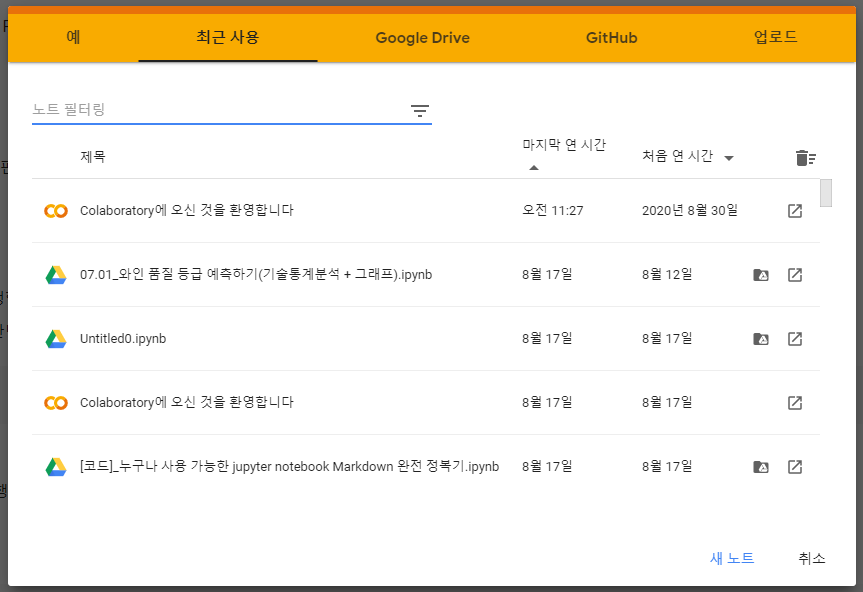Image resolution: width=863 pixels, height=592 pixels.
Task: Open Colaboratory notebook last opened 8월 17일
Action: tap(187, 402)
